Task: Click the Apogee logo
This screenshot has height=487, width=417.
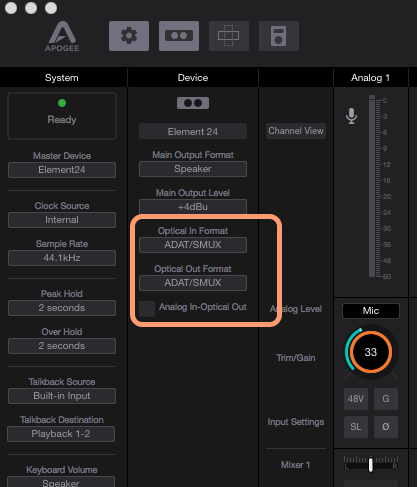Action: click(x=62, y=37)
